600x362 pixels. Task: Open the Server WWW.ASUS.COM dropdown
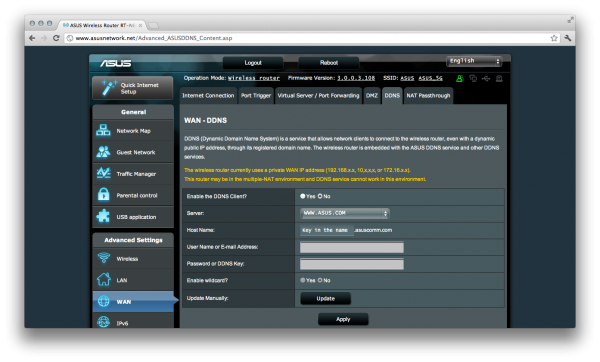tap(345, 213)
